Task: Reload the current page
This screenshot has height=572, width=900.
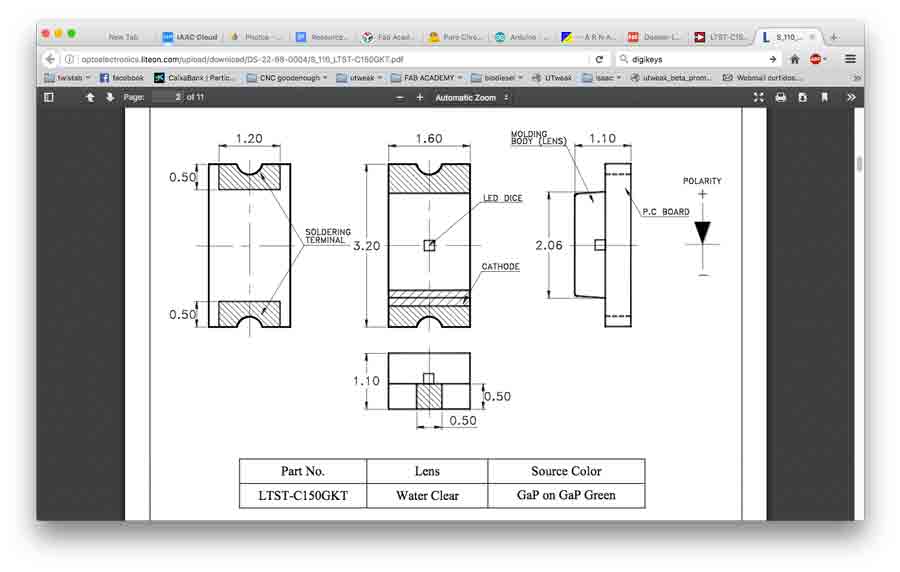Action: [x=599, y=59]
